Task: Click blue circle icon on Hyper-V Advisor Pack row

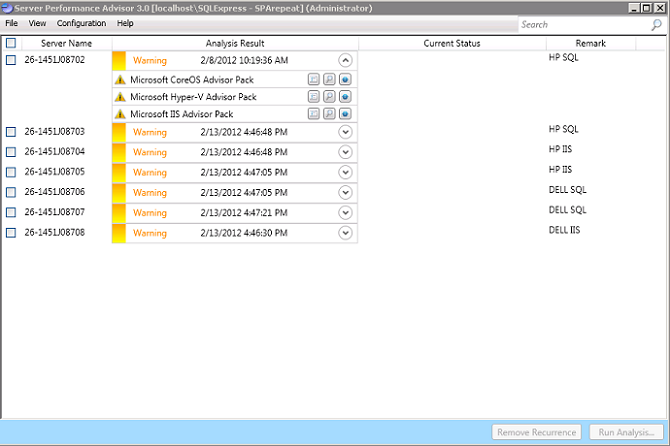Action: (x=345, y=97)
